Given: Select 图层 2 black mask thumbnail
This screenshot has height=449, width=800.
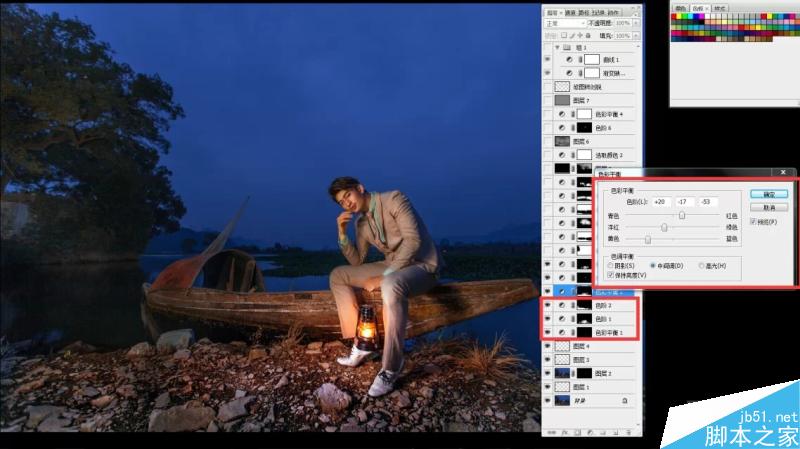Looking at the screenshot, I should (x=584, y=373).
